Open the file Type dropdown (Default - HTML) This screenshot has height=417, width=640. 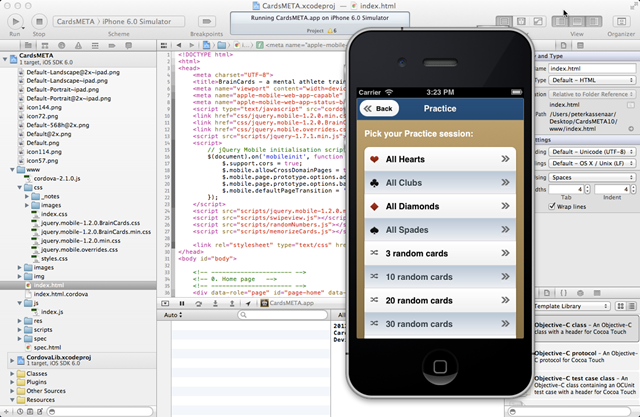pos(592,80)
